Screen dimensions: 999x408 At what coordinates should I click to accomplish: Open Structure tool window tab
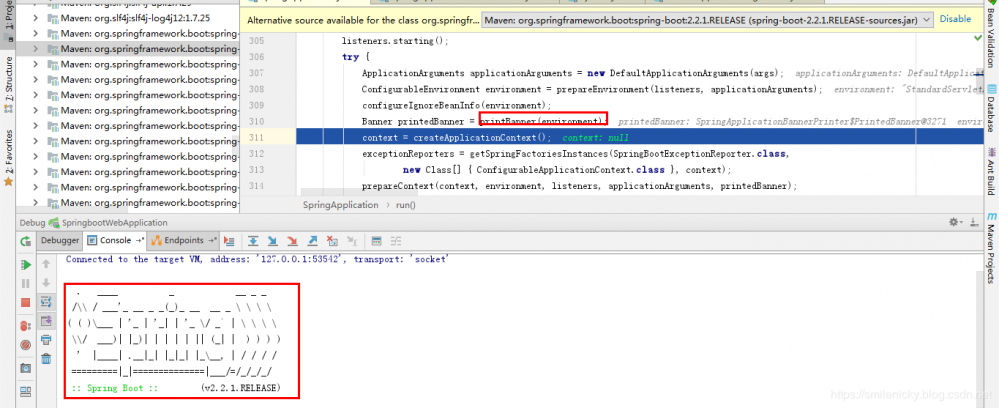(x=8, y=84)
